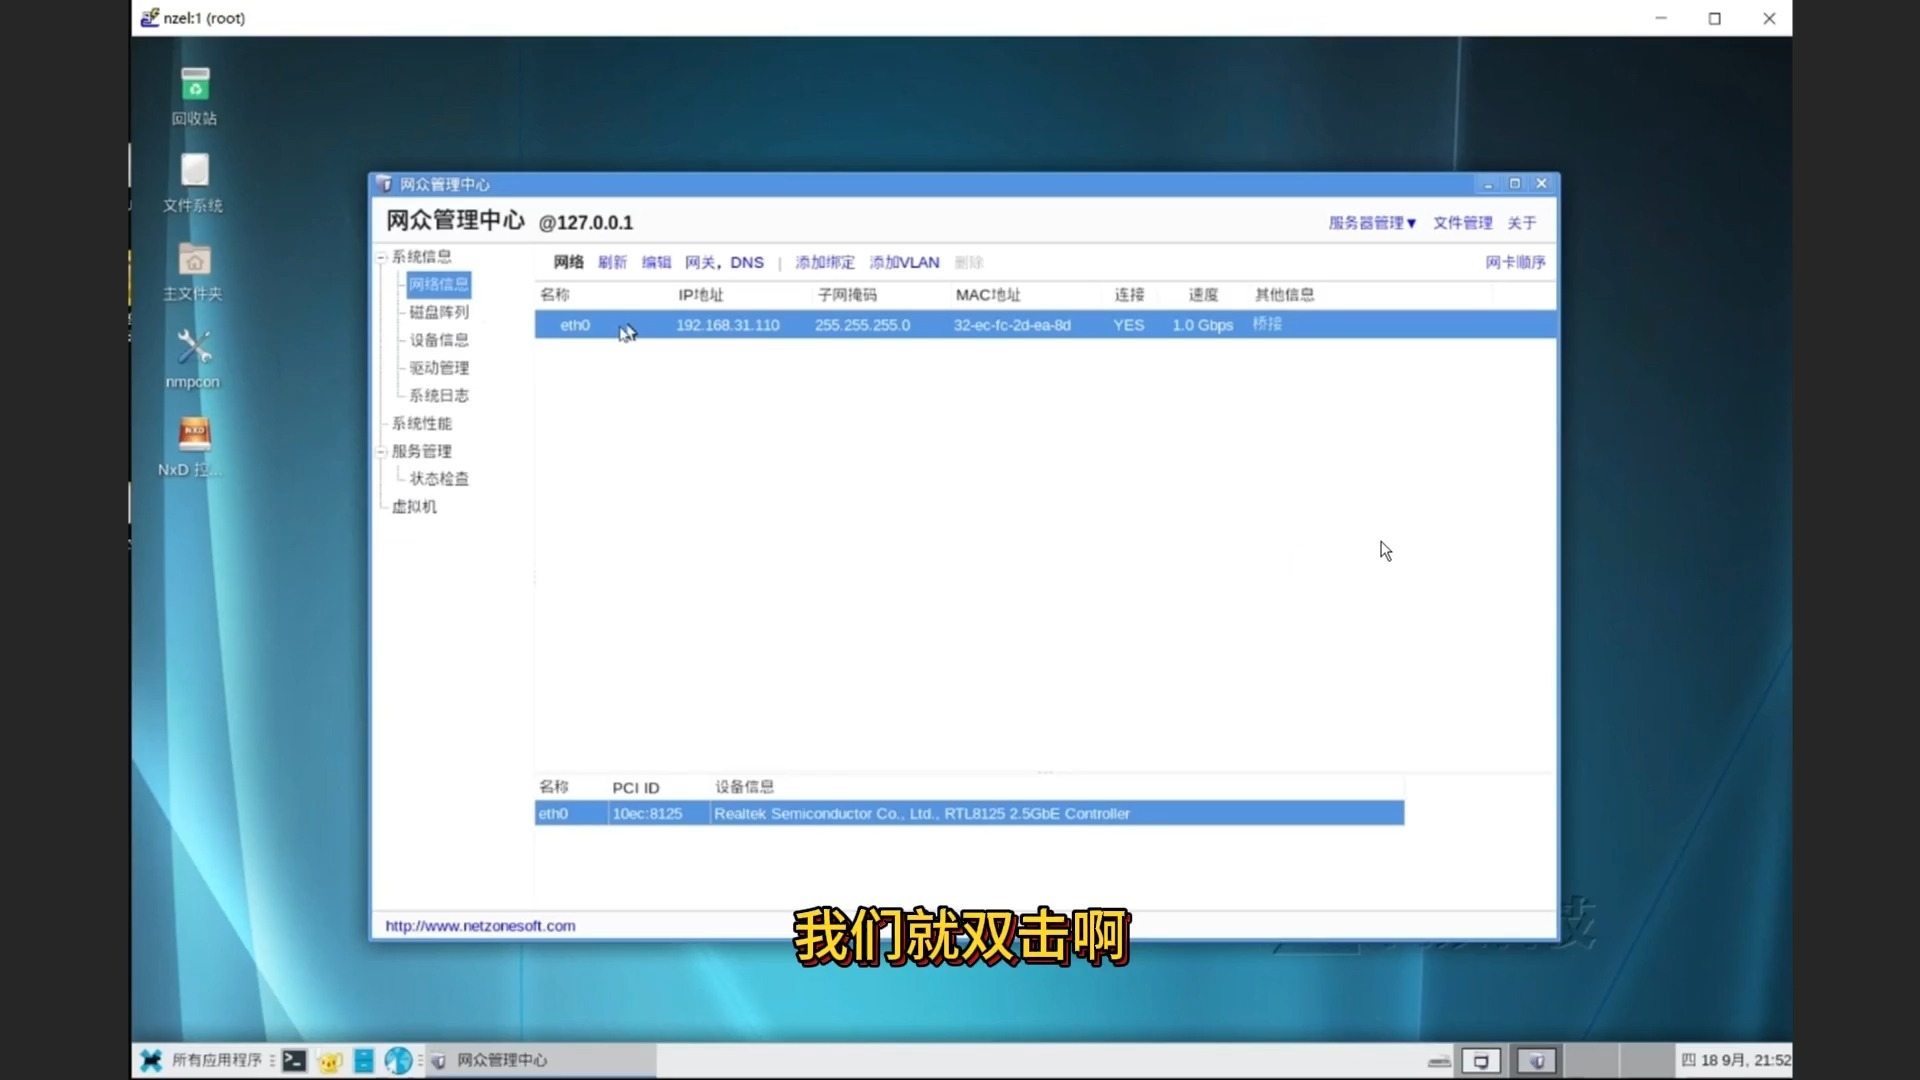Screen dimensions: 1920x1080
Task: Open the 回收站 recycle bin desktop icon
Action: (195, 87)
